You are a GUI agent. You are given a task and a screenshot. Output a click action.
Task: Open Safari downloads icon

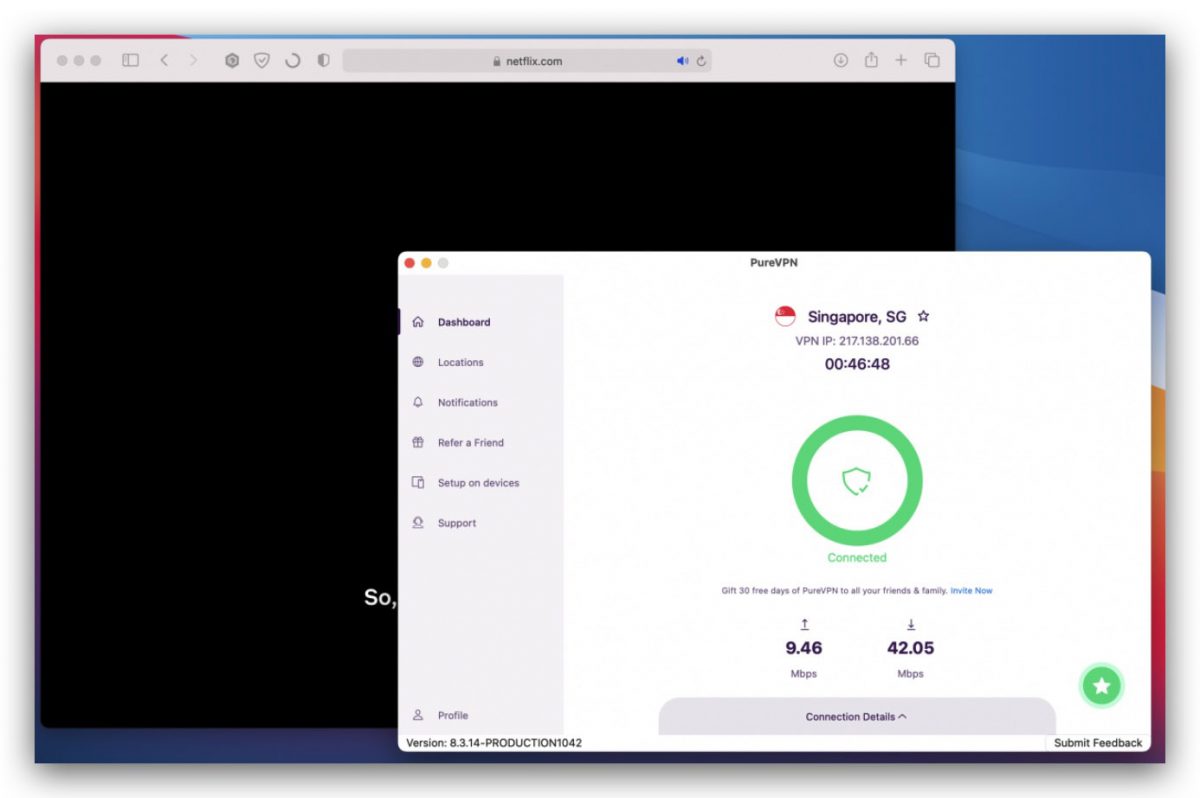(x=841, y=60)
